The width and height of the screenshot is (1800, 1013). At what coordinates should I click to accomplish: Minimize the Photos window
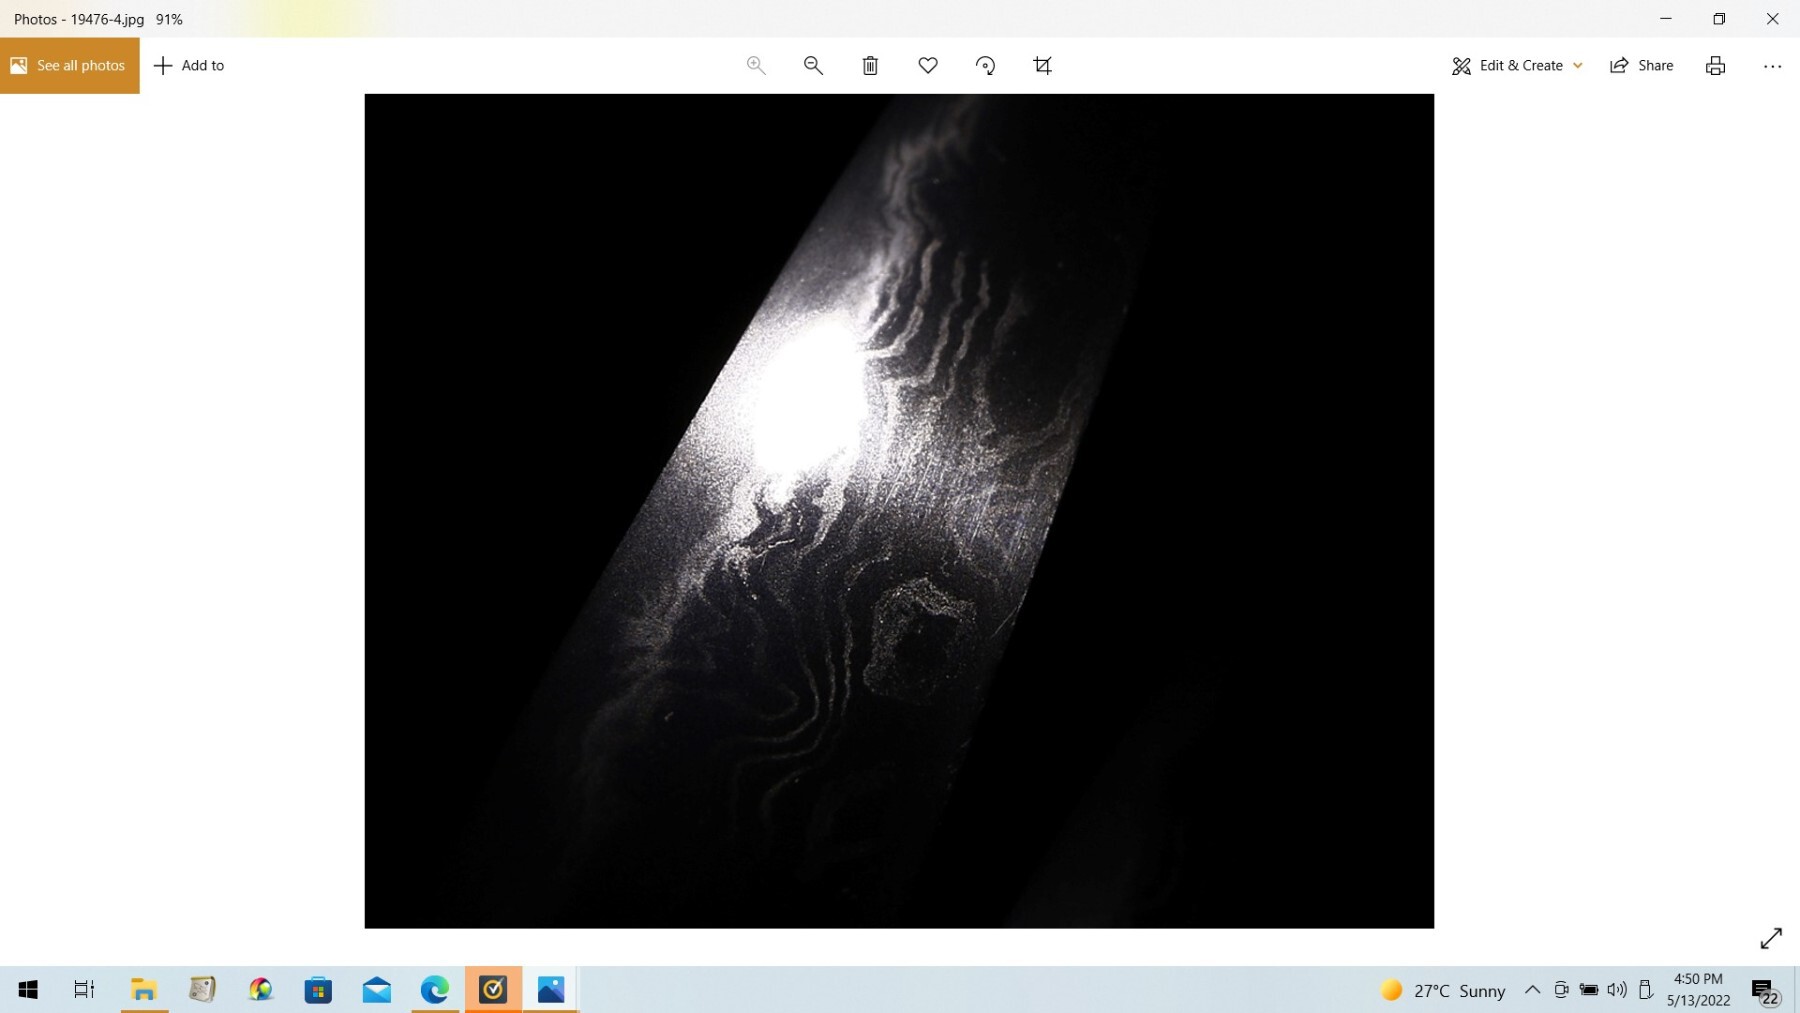(1666, 18)
